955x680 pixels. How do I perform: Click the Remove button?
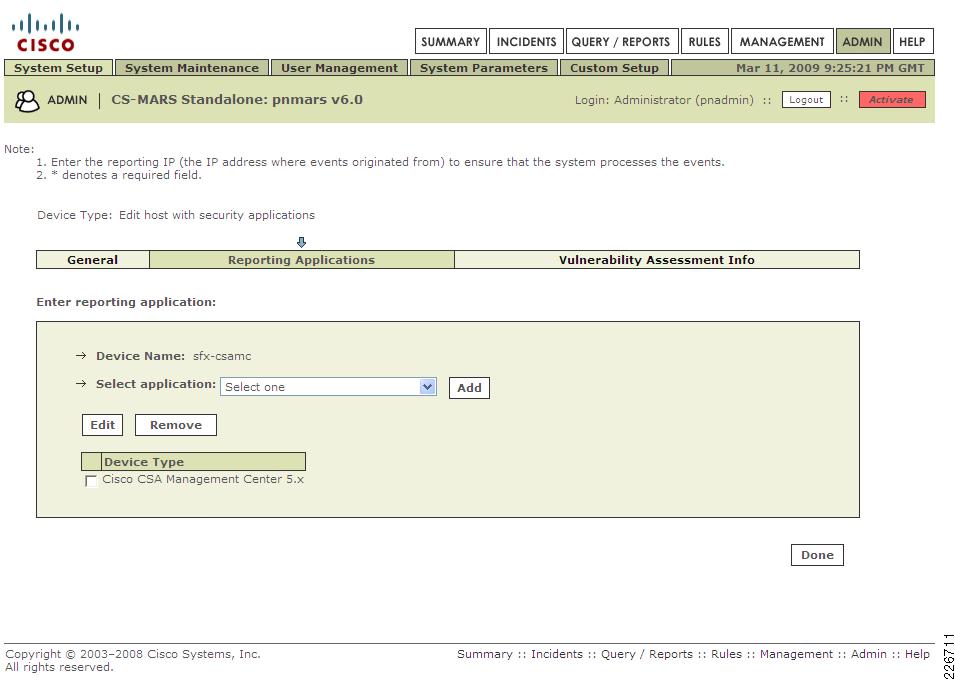175,425
